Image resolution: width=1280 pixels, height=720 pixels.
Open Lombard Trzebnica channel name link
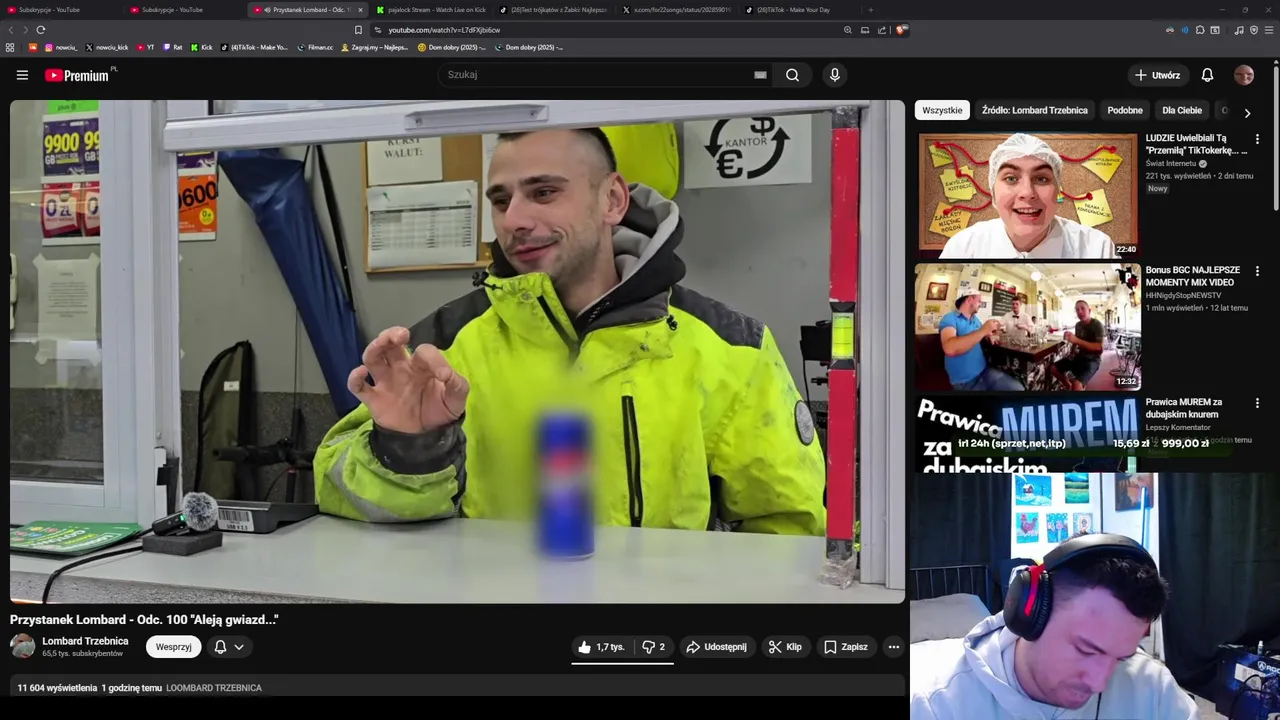click(x=85, y=641)
